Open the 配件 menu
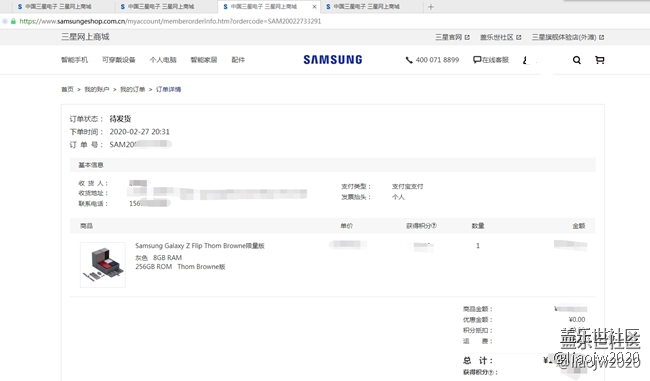 (238, 60)
